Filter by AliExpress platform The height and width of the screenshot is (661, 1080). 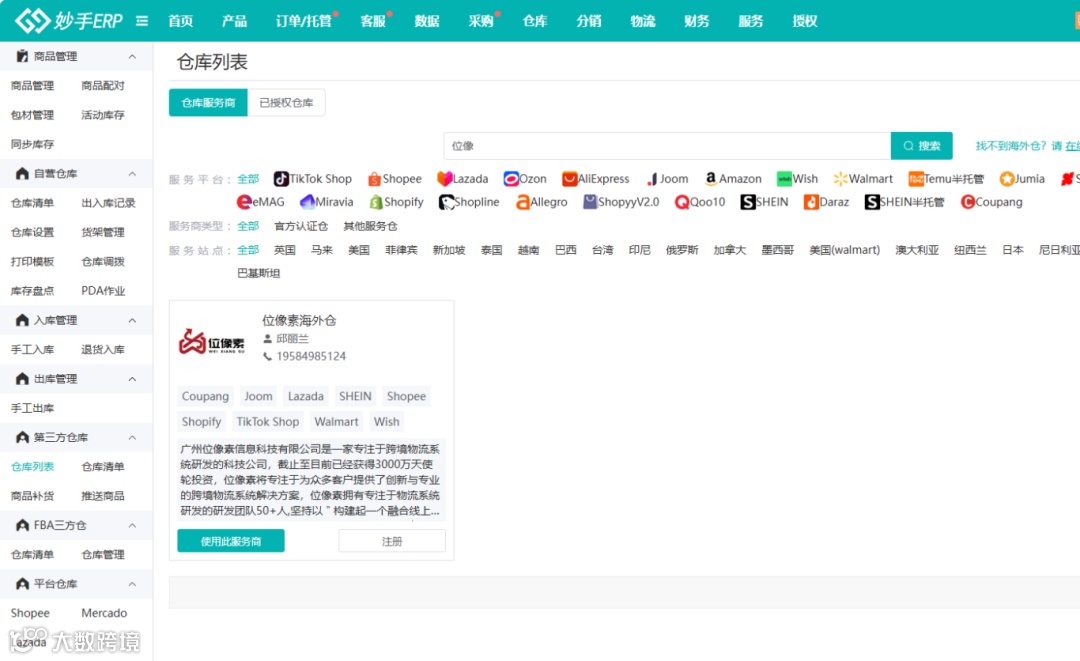[x=596, y=179]
